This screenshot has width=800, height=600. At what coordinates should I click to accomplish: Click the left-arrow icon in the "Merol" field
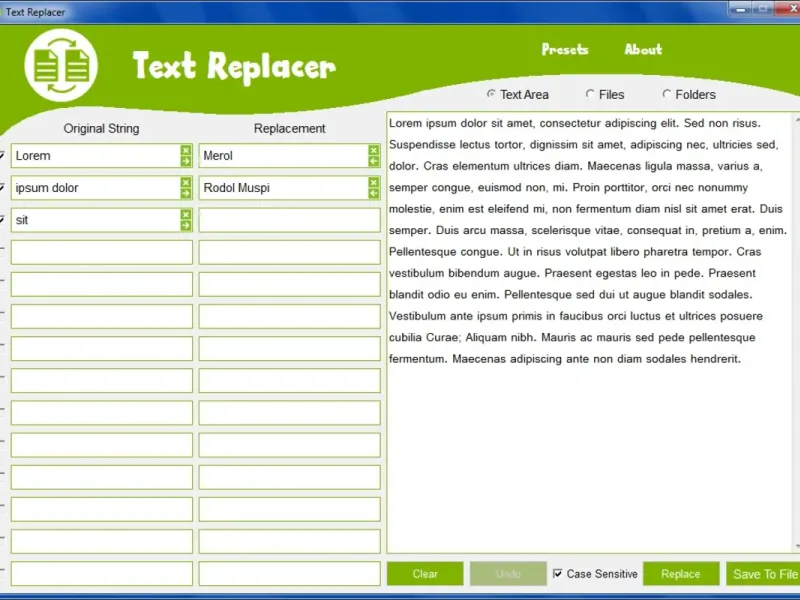[373, 161]
